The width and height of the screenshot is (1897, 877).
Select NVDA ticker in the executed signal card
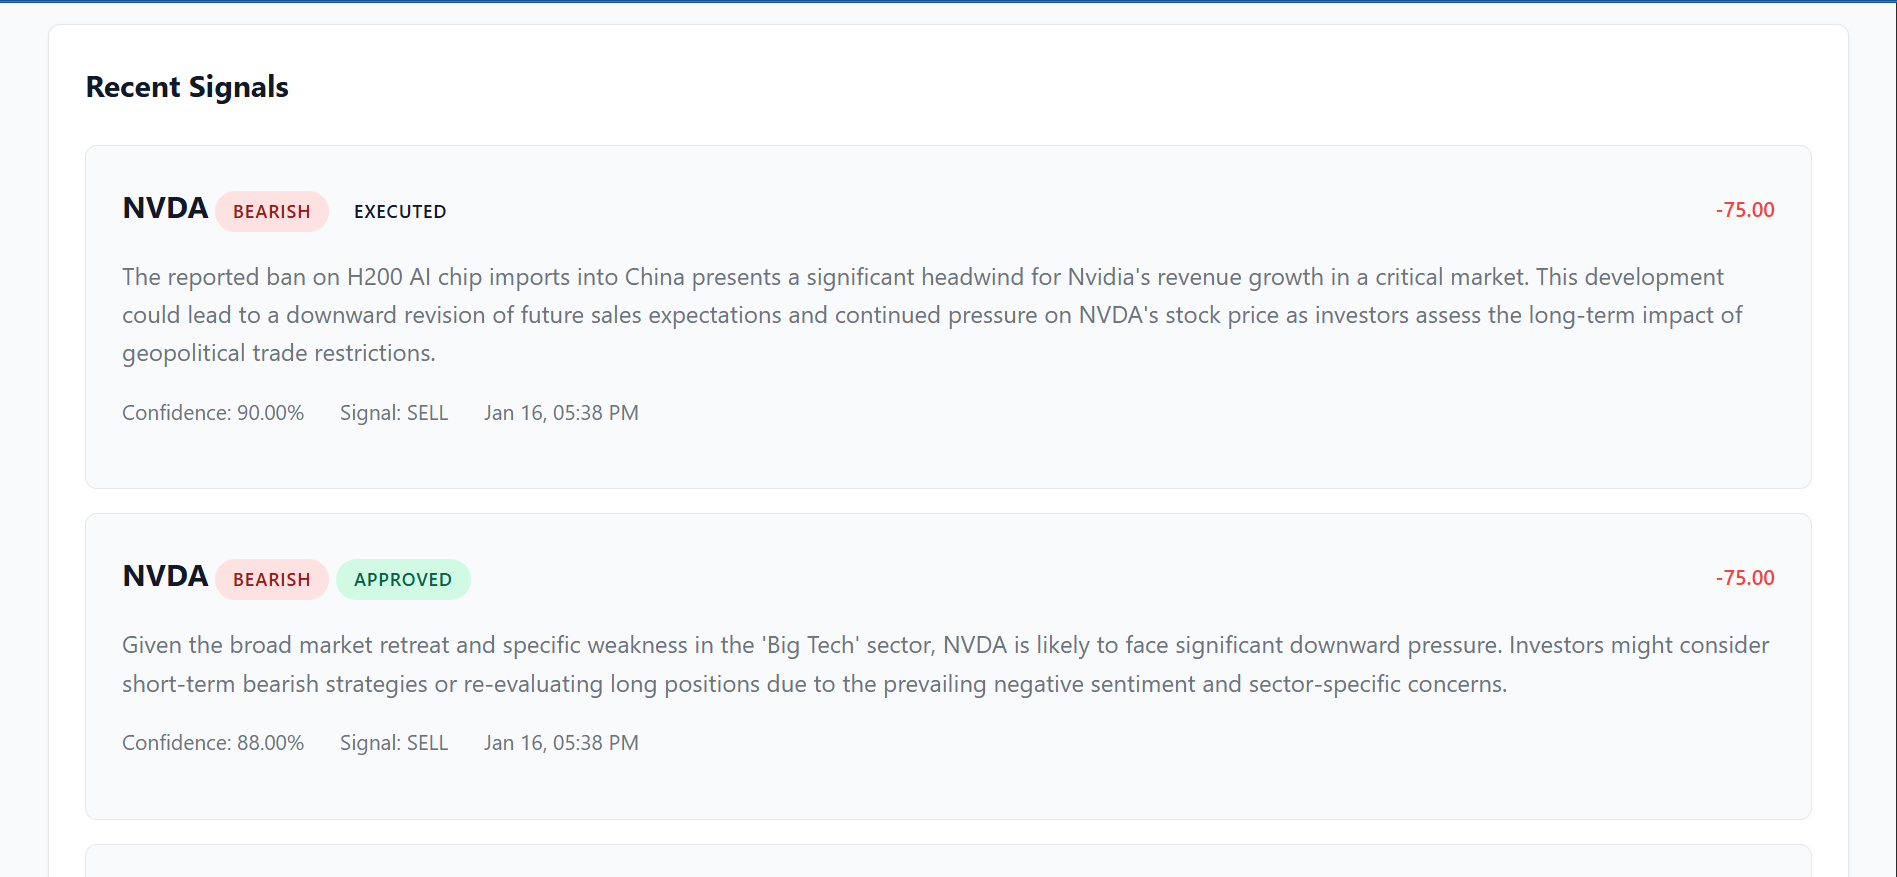click(x=165, y=208)
